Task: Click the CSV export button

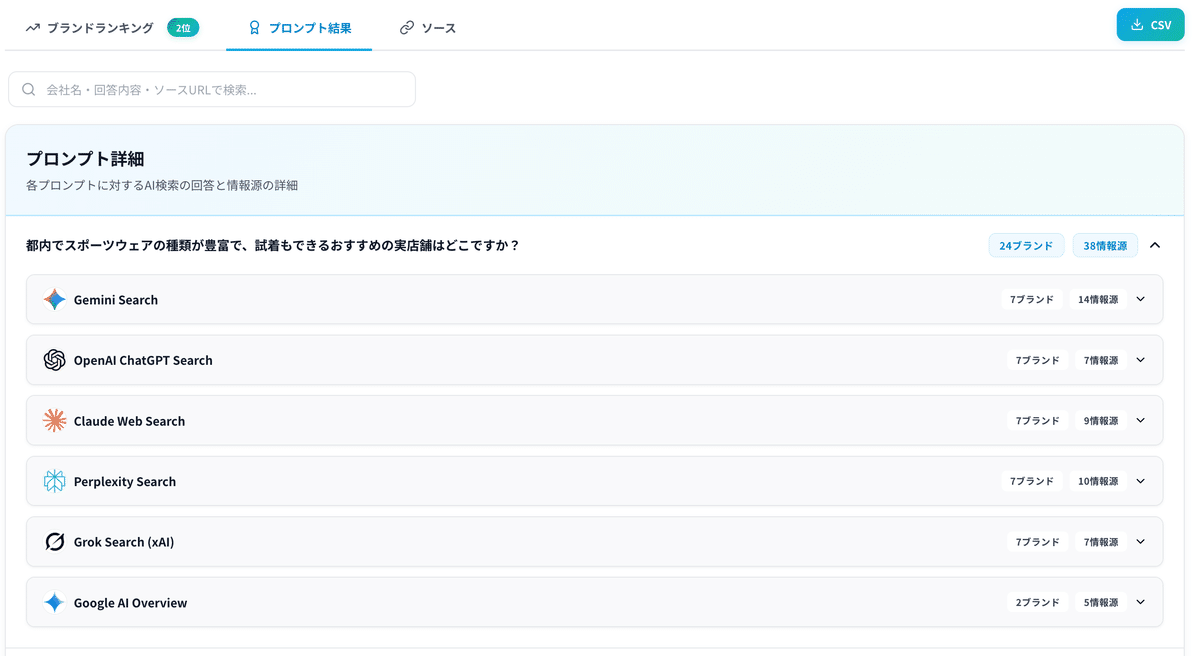Action: coord(1150,24)
